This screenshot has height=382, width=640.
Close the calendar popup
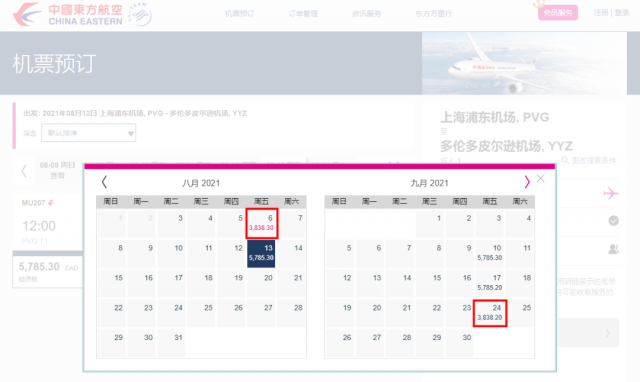[540, 178]
